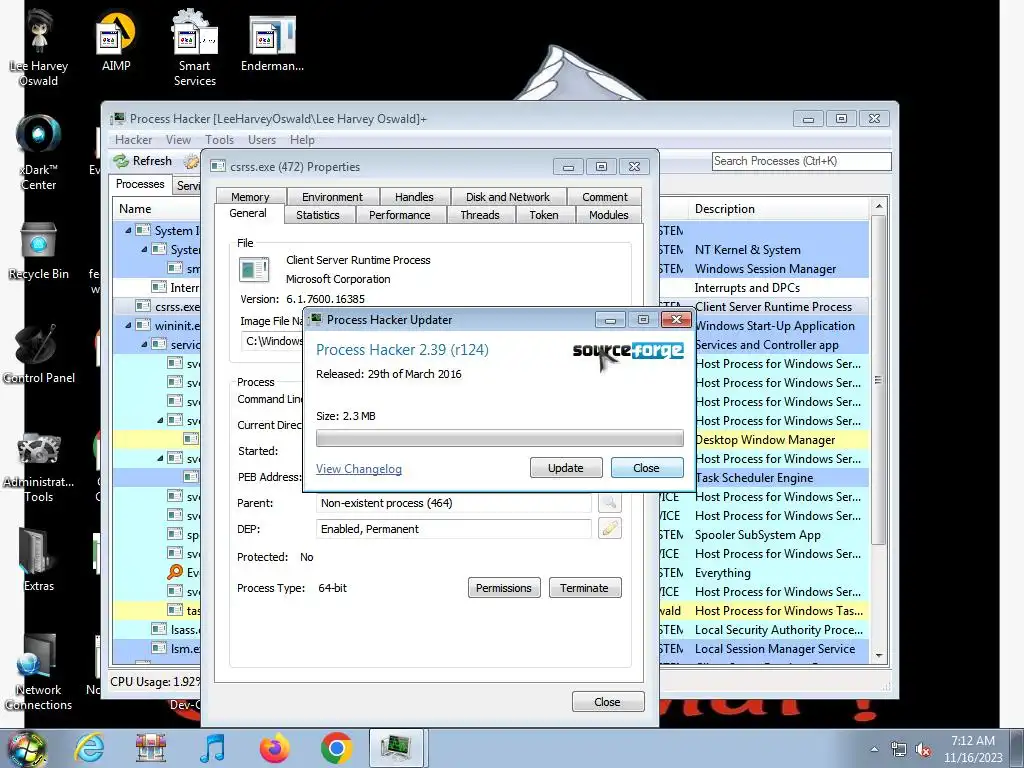The height and width of the screenshot is (768, 1024).
Task: Switch to the Memory tab
Action: tap(250, 197)
